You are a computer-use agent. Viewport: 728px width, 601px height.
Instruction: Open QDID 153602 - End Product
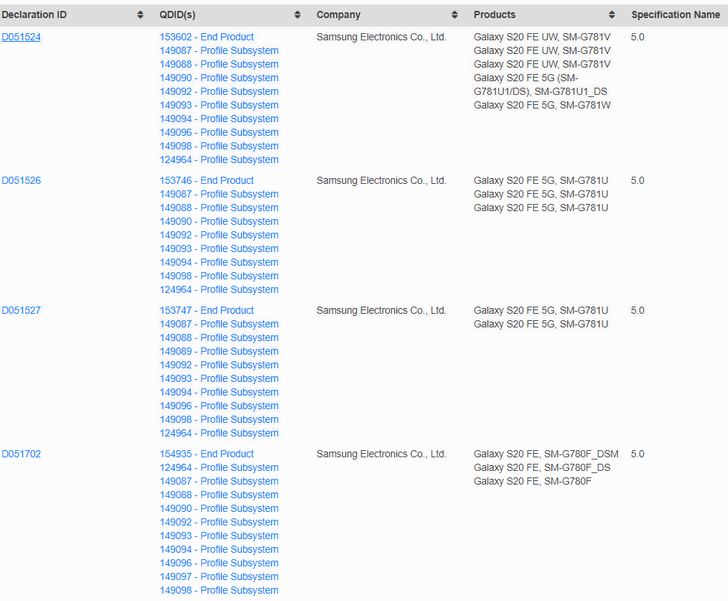click(207, 37)
